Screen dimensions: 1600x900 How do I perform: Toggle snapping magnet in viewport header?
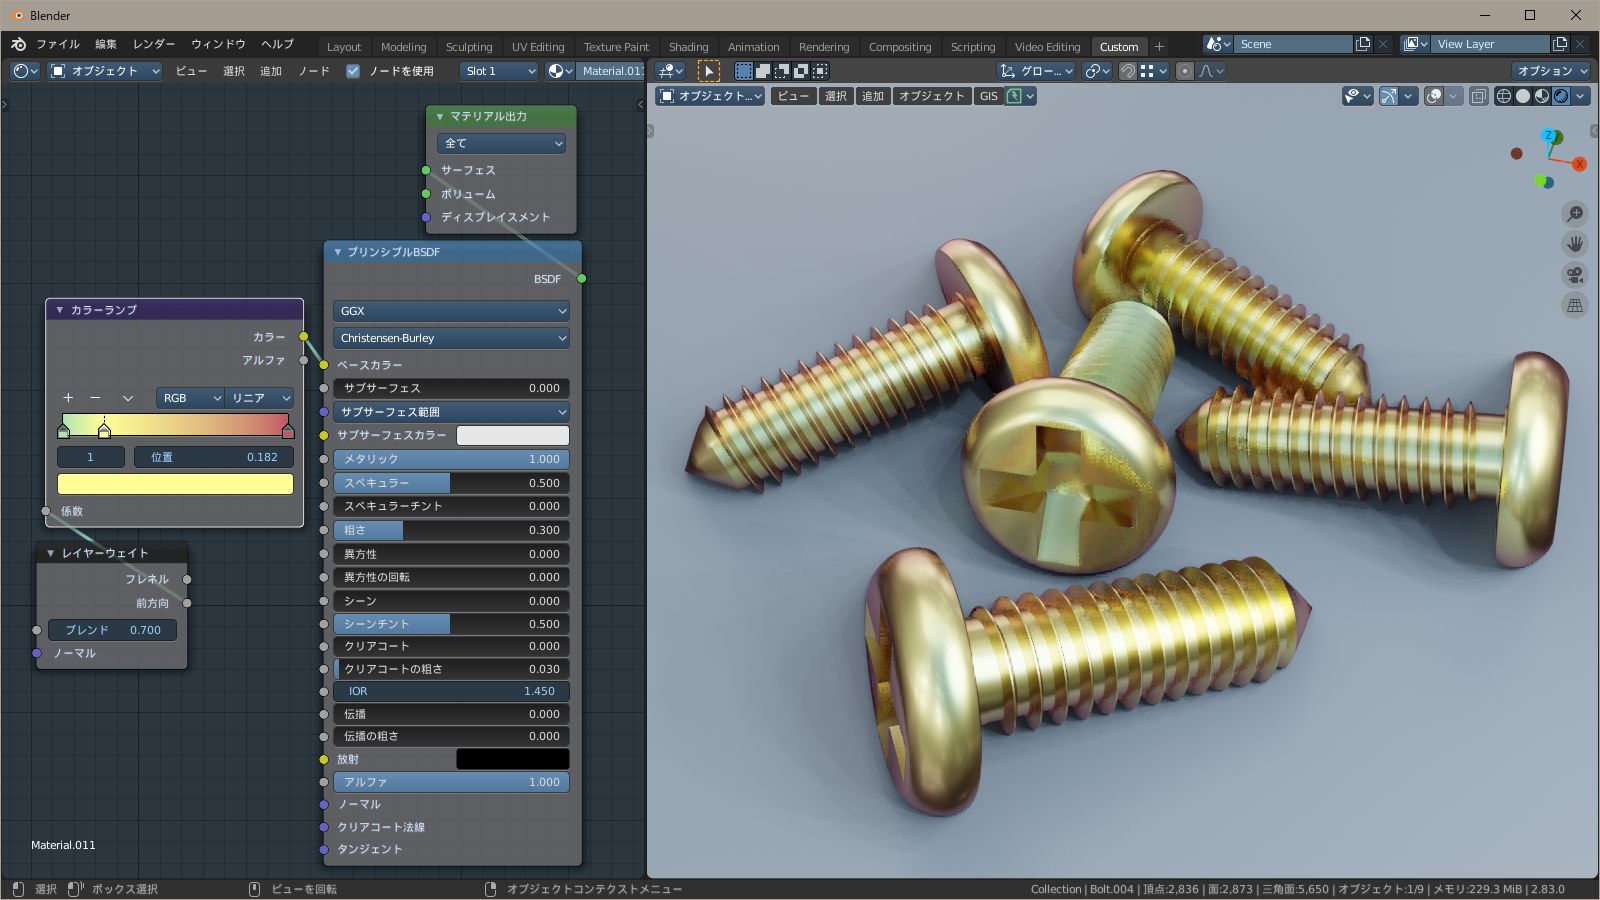tap(1127, 71)
